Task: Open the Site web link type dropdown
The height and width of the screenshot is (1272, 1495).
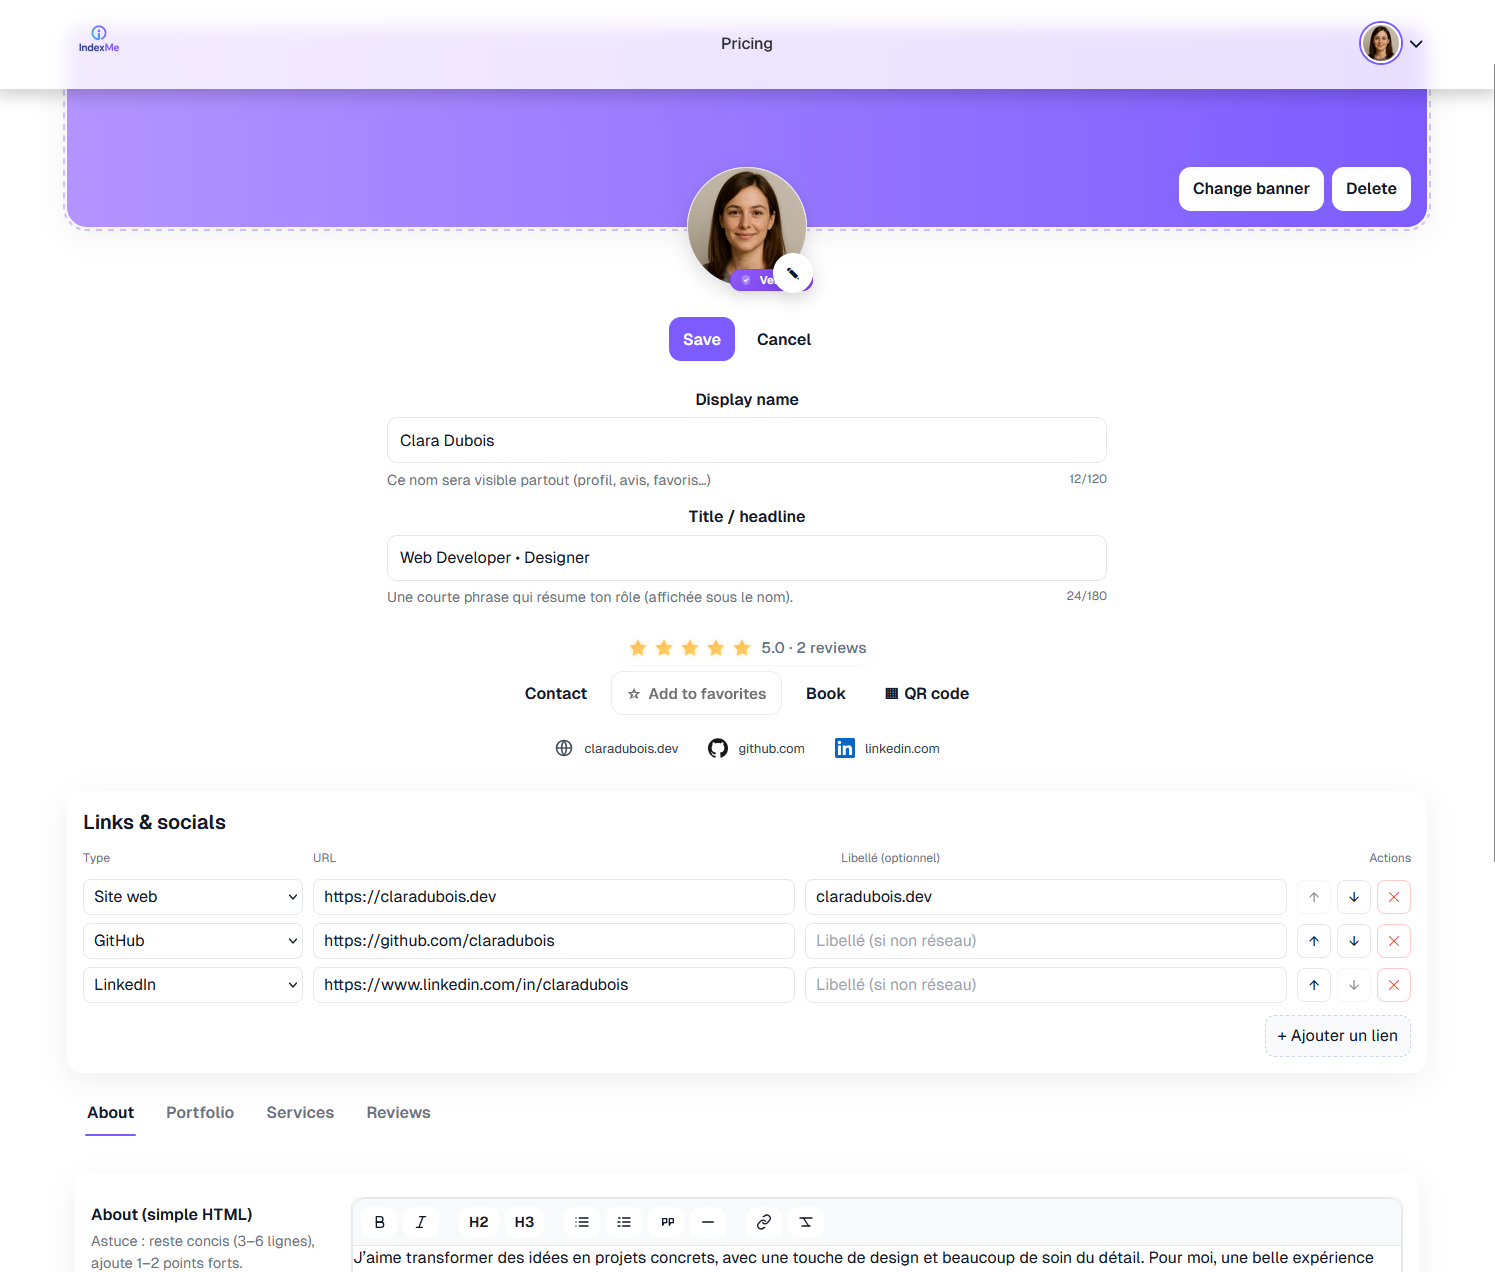Action: point(192,896)
